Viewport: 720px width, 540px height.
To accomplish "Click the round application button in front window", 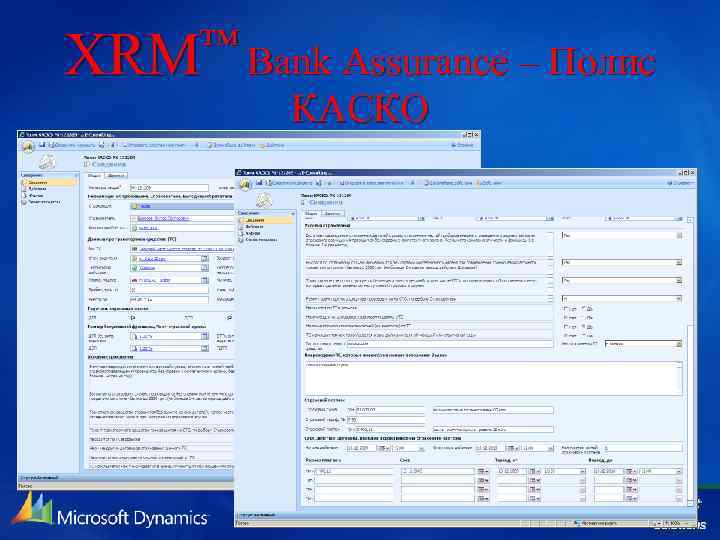I will click(x=246, y=185).
